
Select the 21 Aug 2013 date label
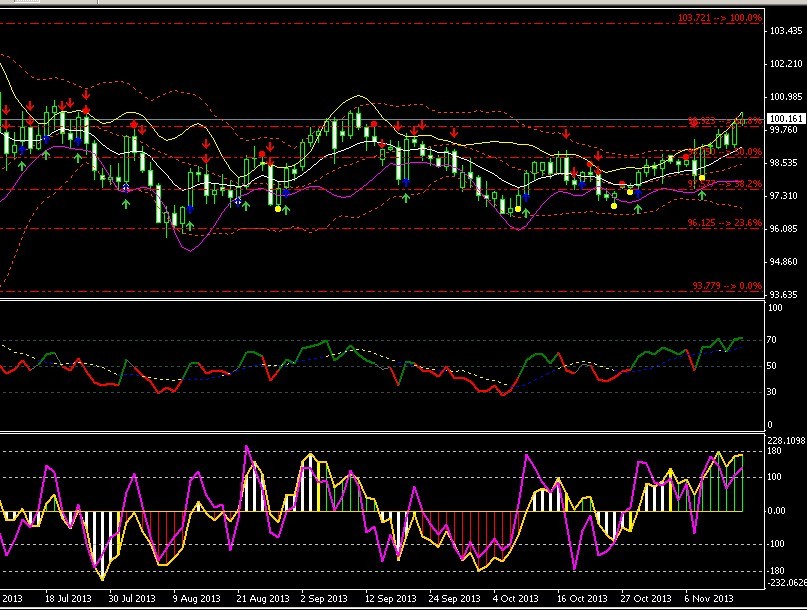click(262, 599)
